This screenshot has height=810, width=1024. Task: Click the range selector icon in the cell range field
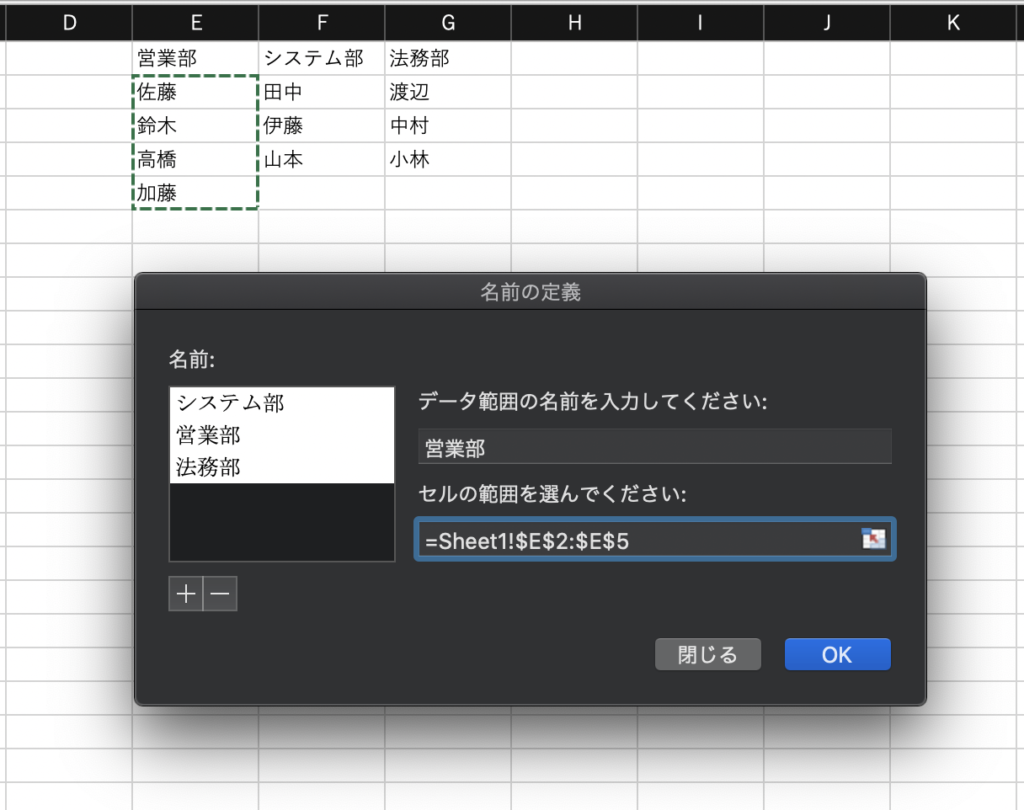pos(873,539)
